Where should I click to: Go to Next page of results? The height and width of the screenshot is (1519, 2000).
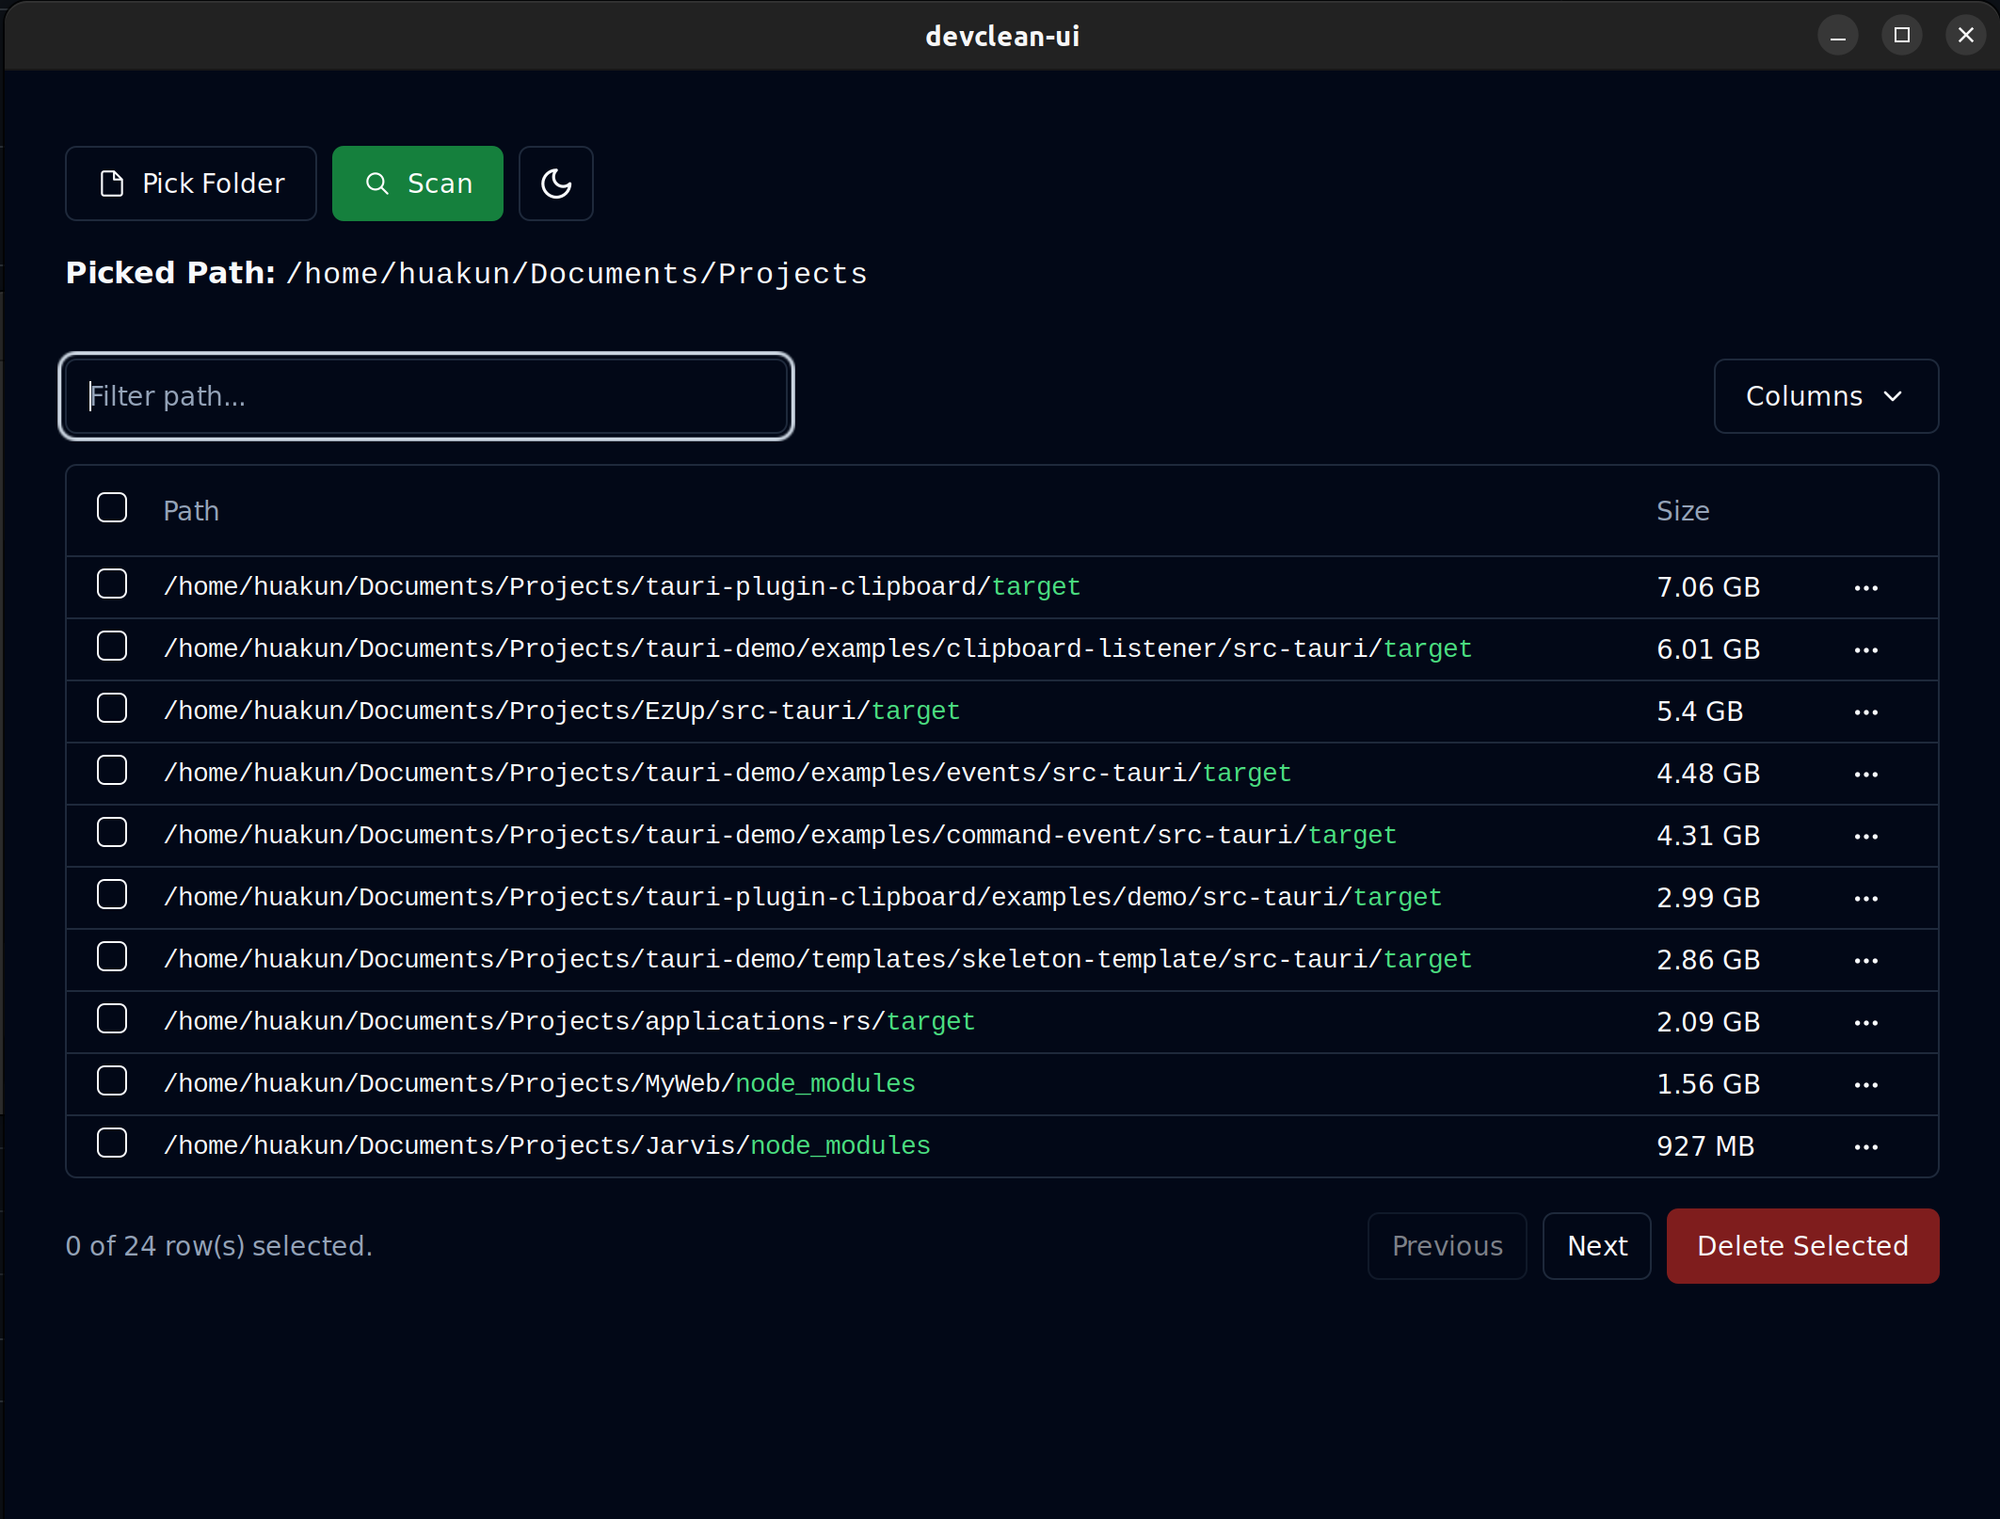[x=1596, y=1246]
